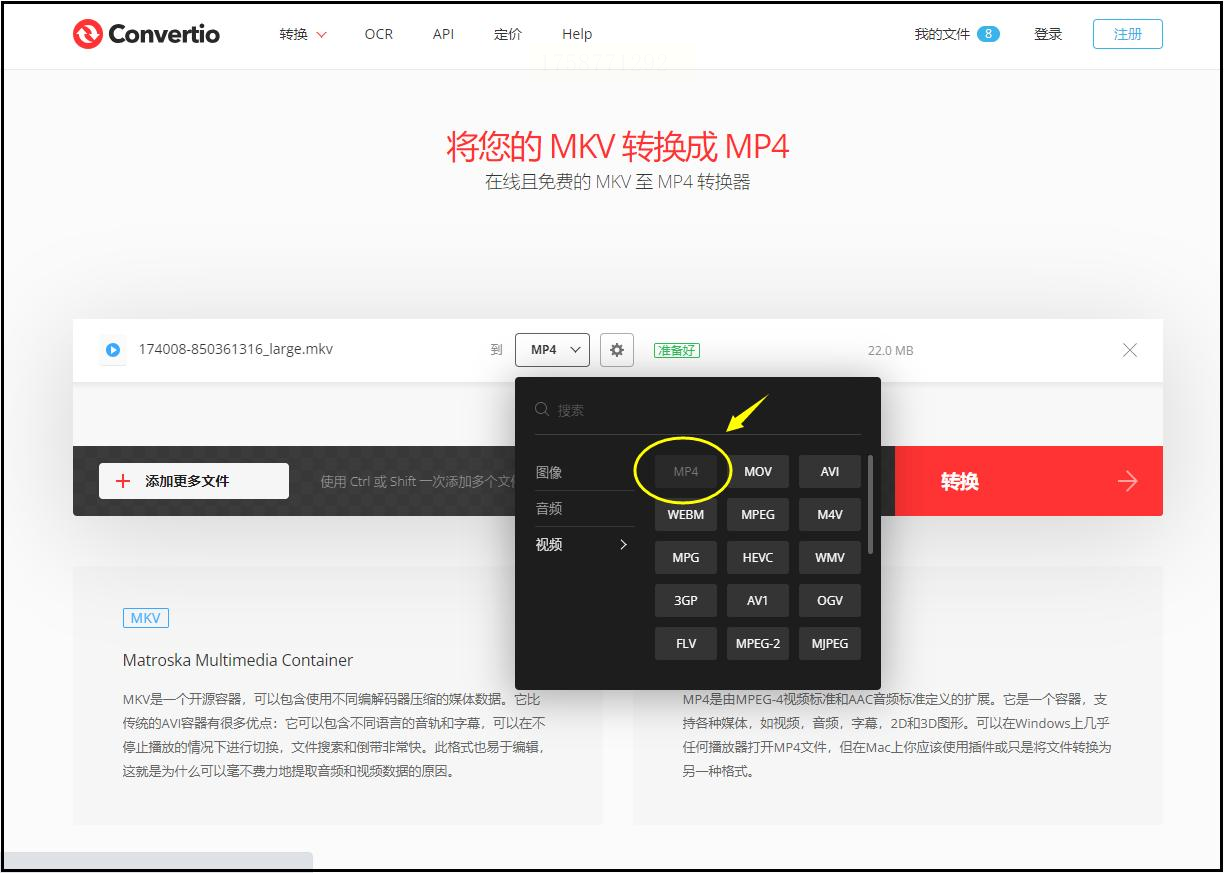Go to 定价 pricing page
This screenshot has height=873, width=1224.
click(x=508, y=34)
